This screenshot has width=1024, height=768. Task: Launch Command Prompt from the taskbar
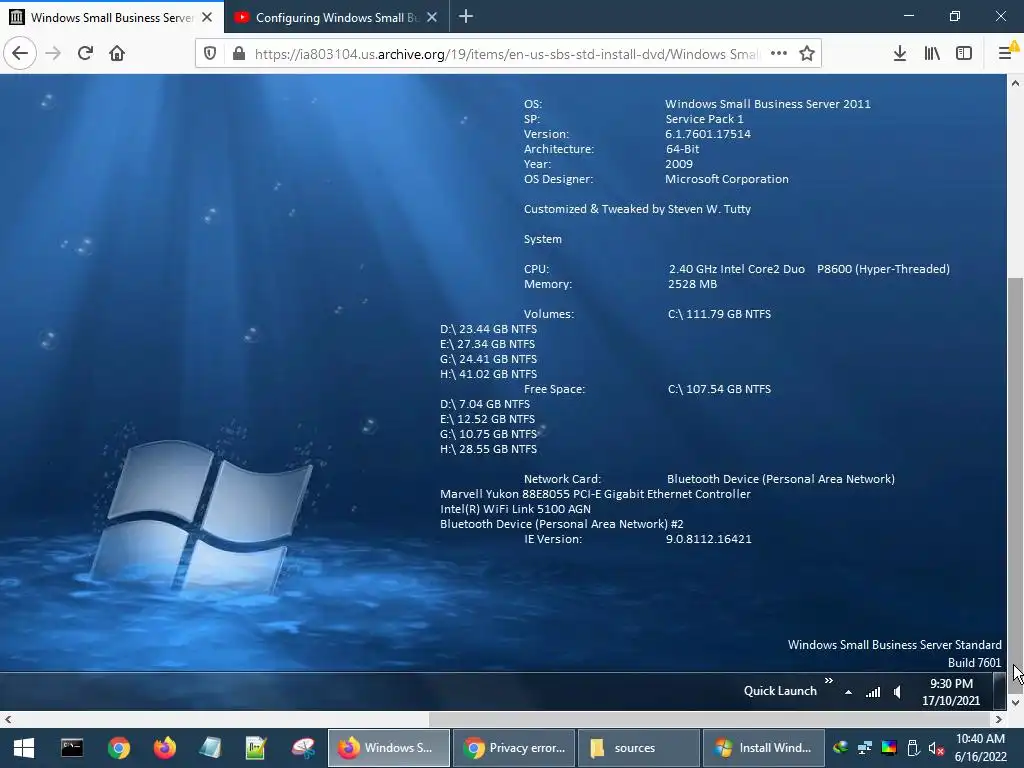[x=72, y=748]
